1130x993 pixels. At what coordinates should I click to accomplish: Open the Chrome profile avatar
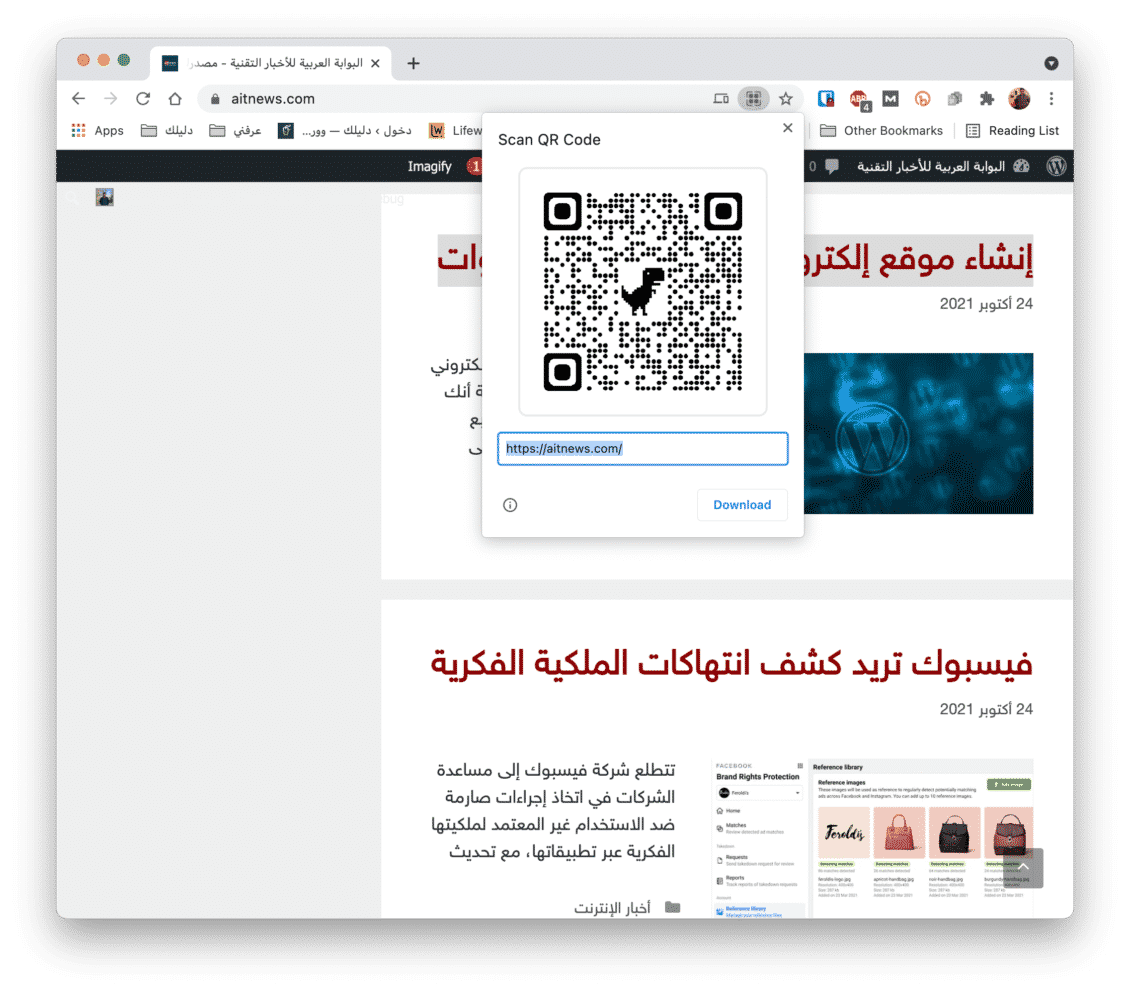coord(1019,99)
